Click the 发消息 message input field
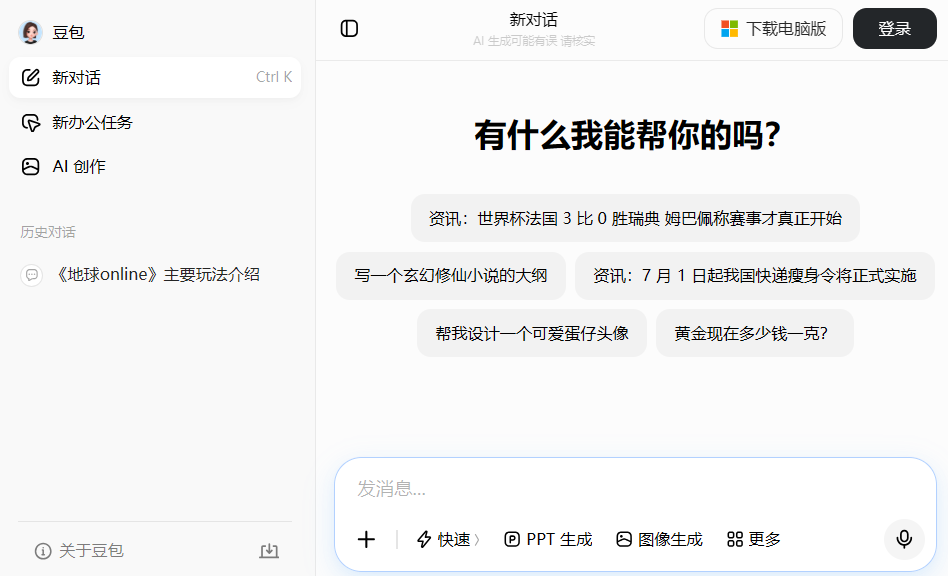Image resolution: width=948 pixels, height=576 pixels. click(x=635, y=488)
